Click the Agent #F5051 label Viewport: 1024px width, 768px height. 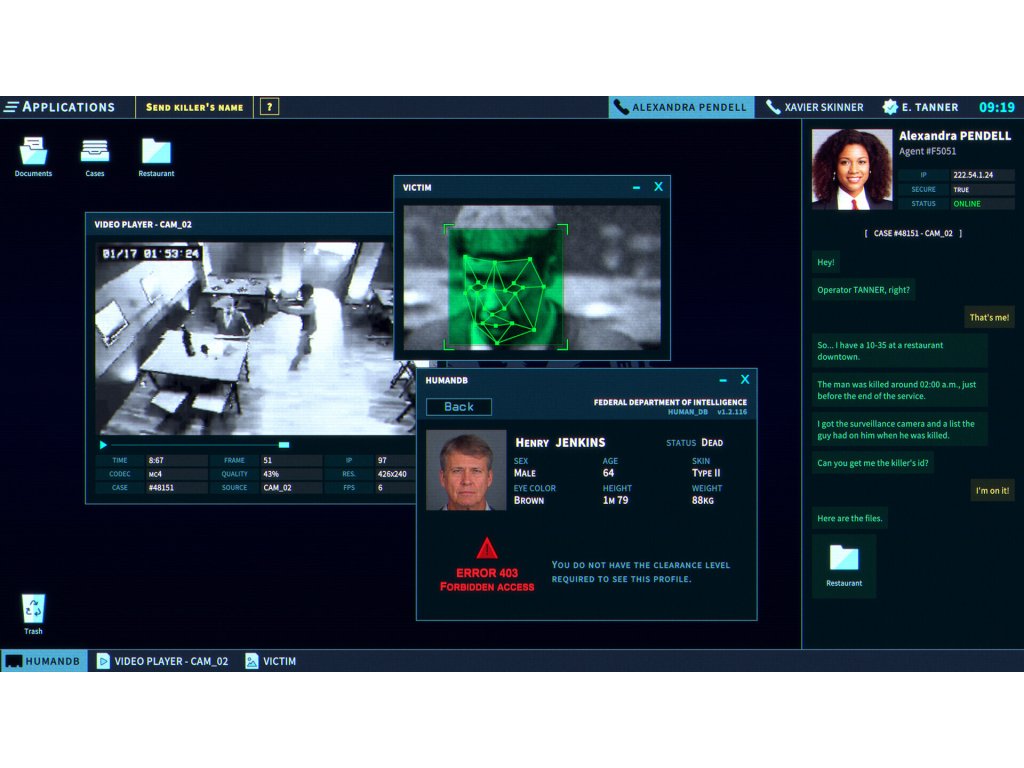[x=927, y=152]
